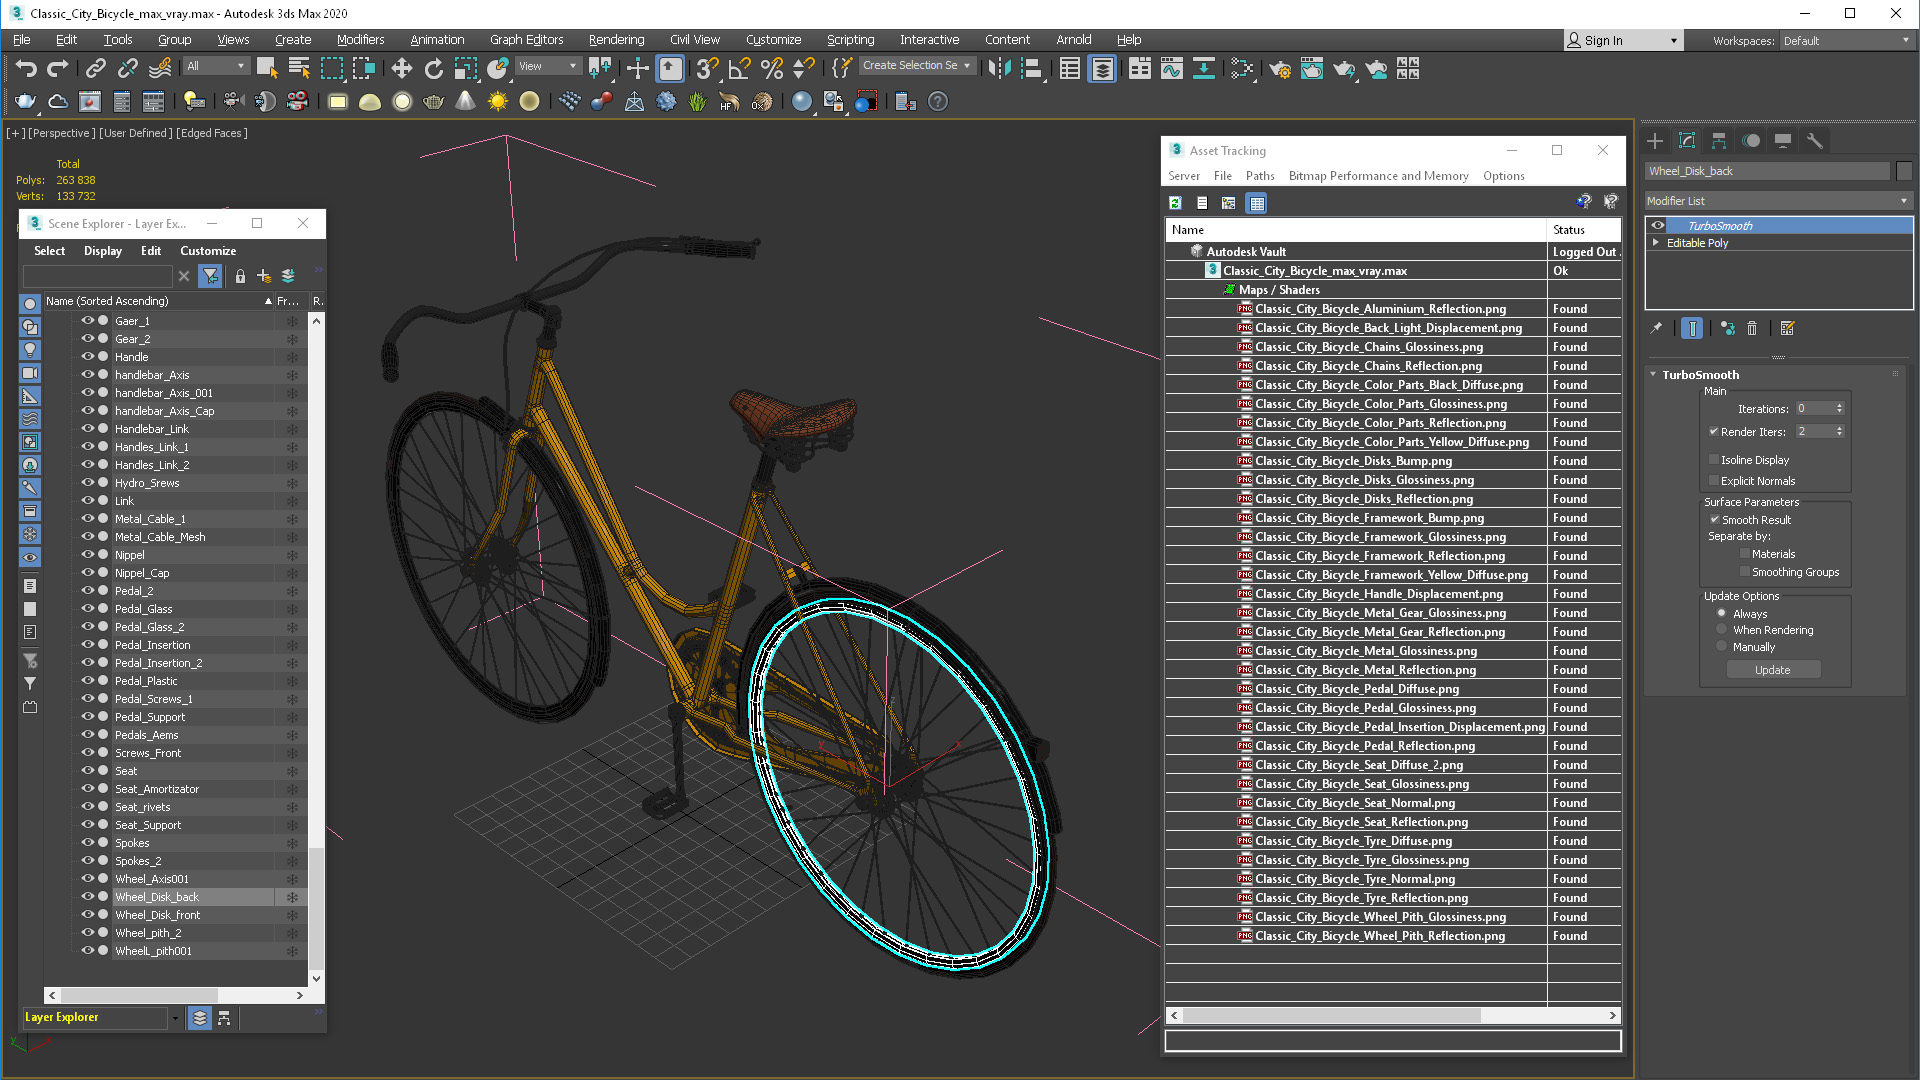Click Refresh icon in Asset Tracking
The image size is (1920, 1080).
(1175, 203)
